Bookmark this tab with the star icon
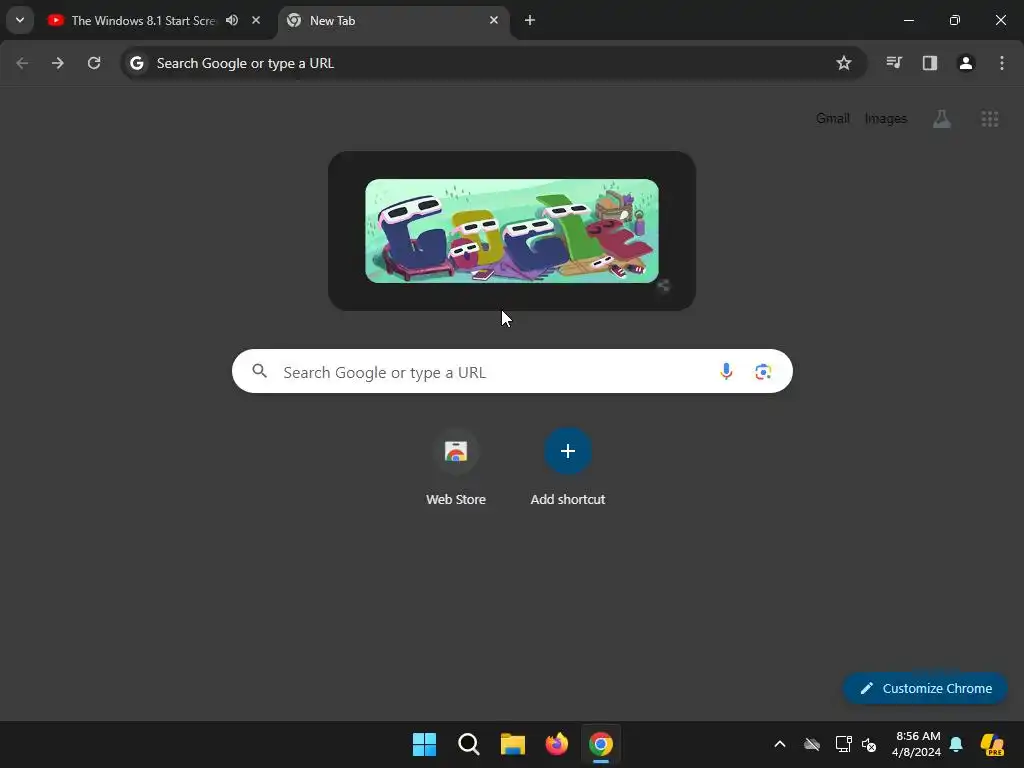Viewport: 1024px width, 768px height. tap(844, 63)
